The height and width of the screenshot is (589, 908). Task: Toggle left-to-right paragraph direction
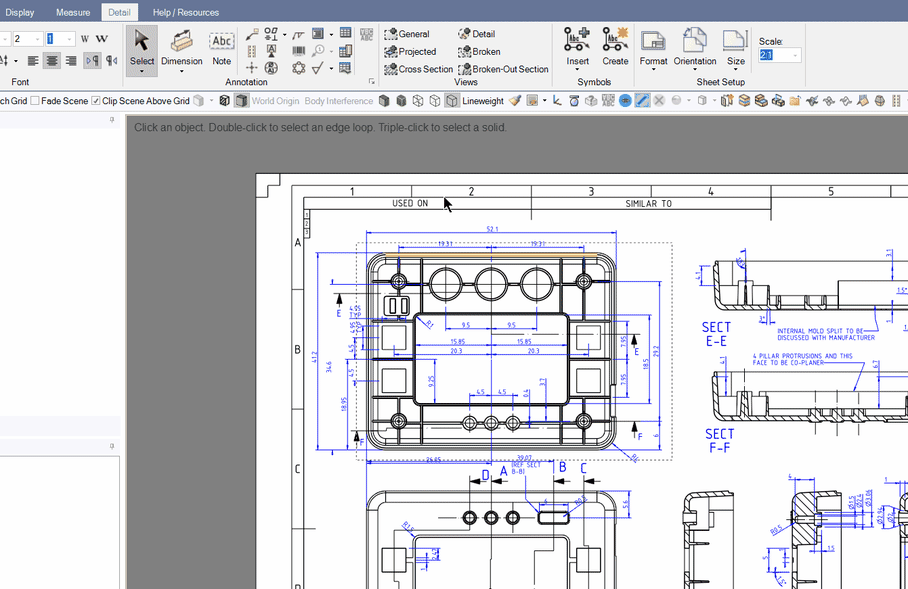point(92,60)
